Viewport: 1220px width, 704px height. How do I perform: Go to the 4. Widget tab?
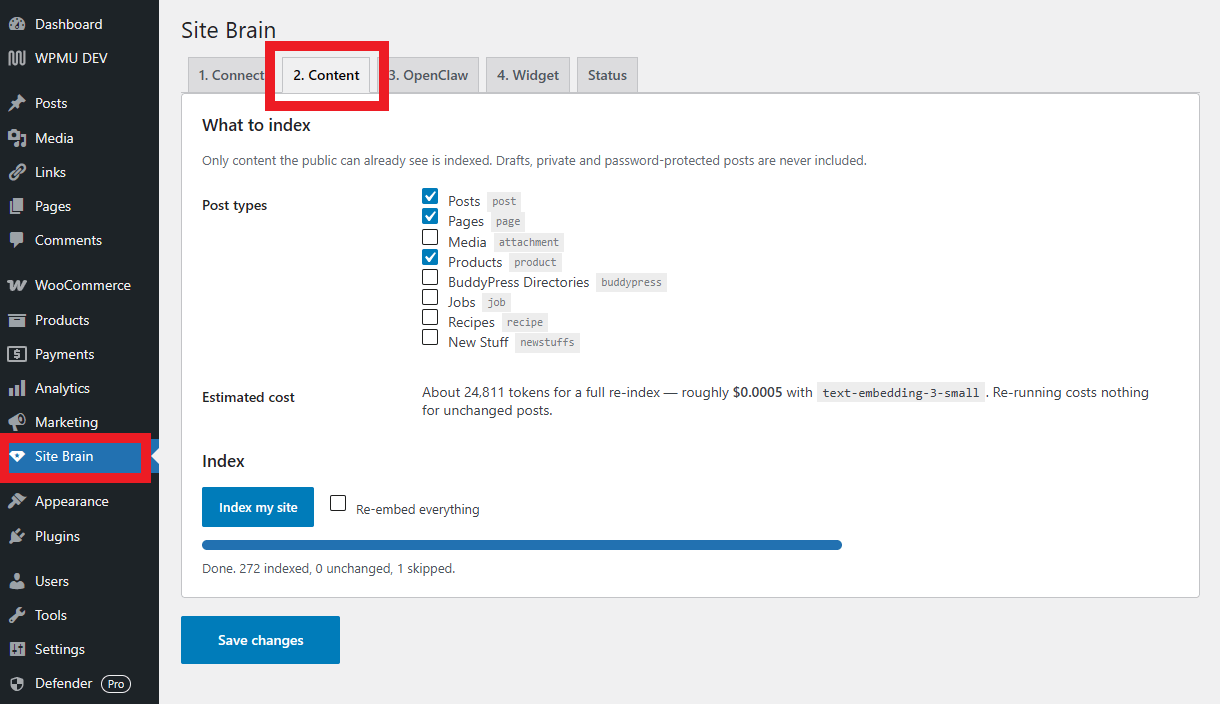(x=528, y=75)
